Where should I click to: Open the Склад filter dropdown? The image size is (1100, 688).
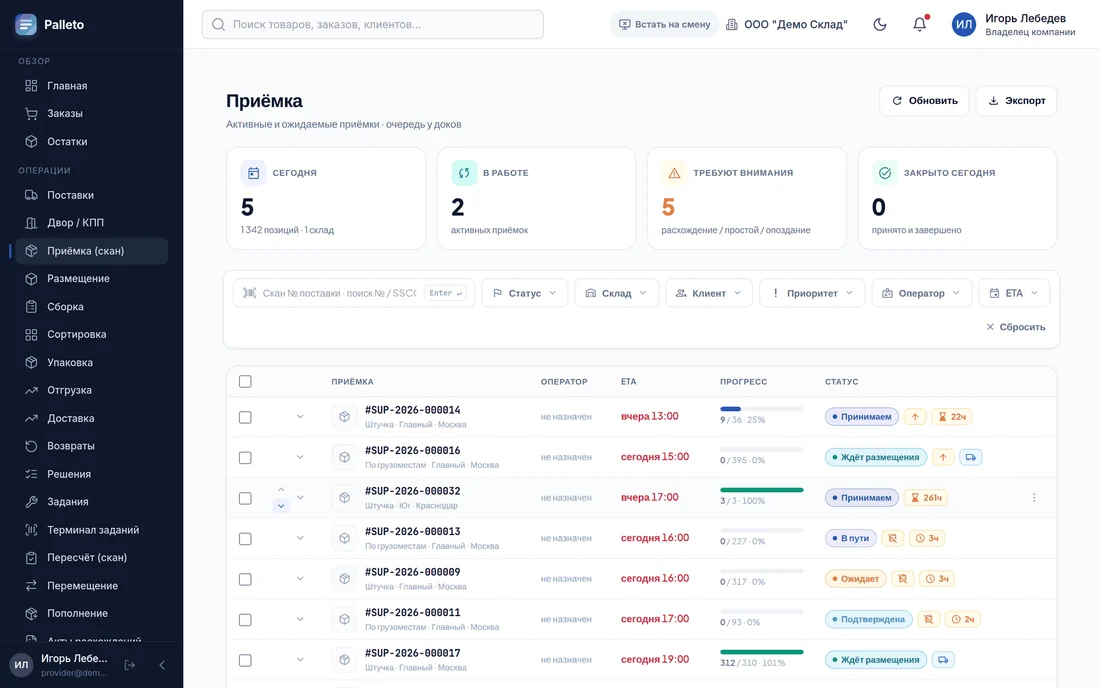click(616, 293)
